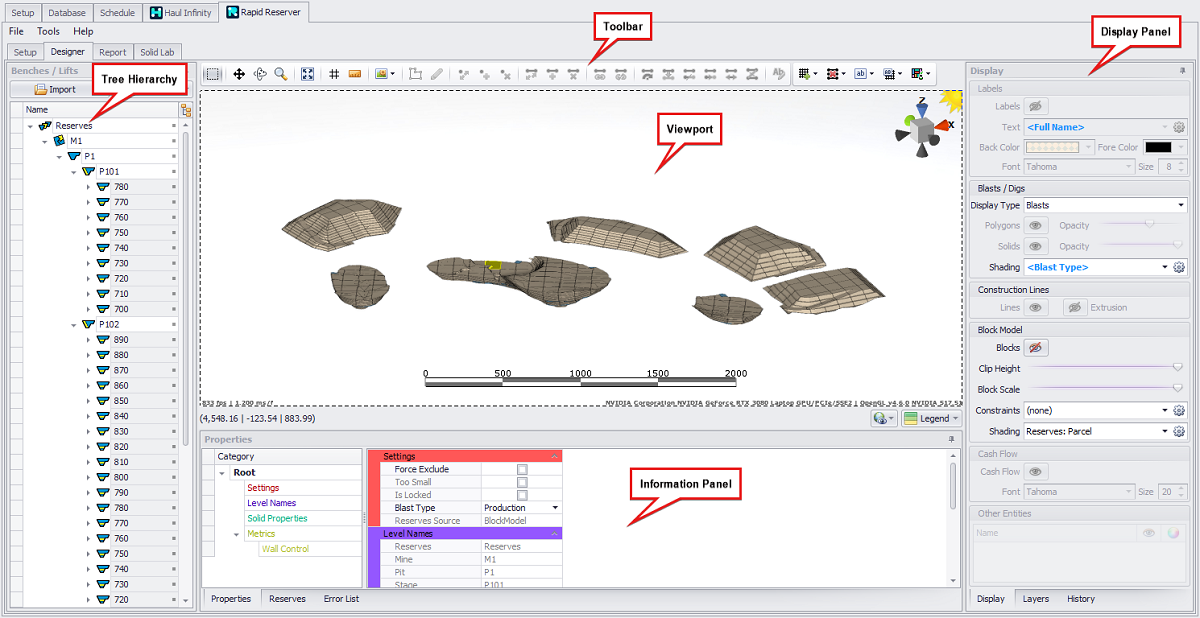The image size is (1200, 618).
Task: Activate the pan (move) tool
Action: (239, 74)
